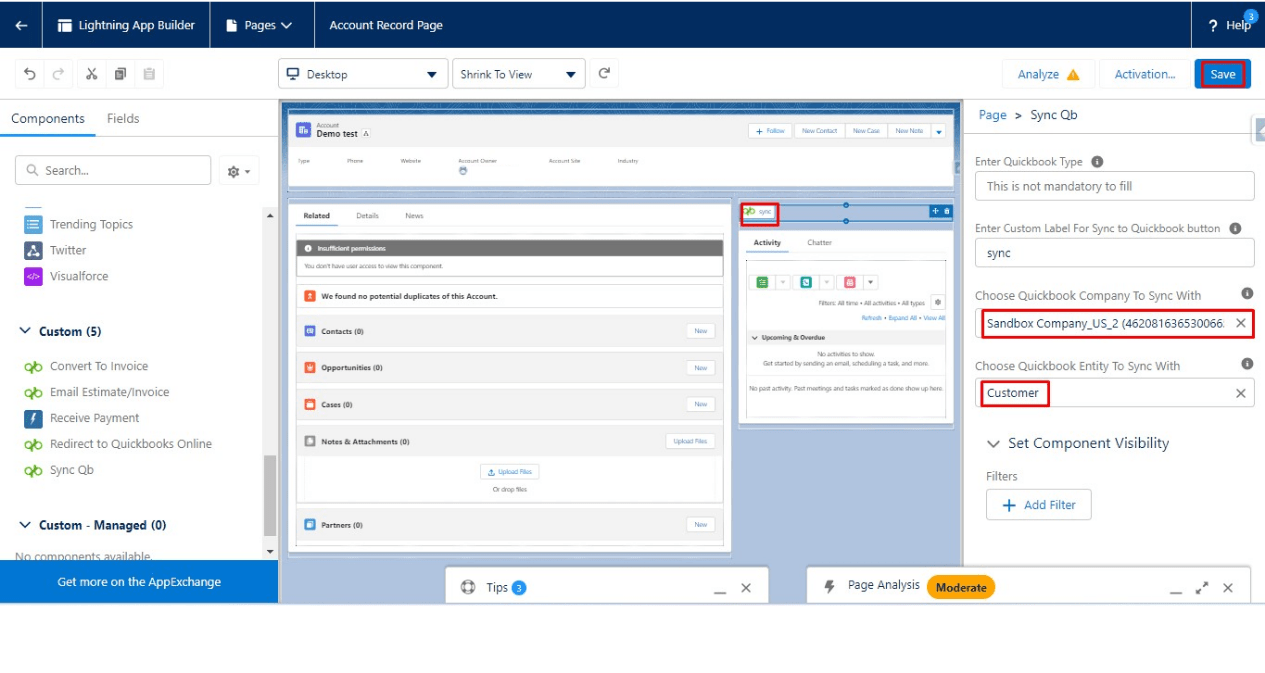Image resolution: width=1265 pixels, height=673 pixels.
Task: Select the sync component on canvas
Action: 759,212
